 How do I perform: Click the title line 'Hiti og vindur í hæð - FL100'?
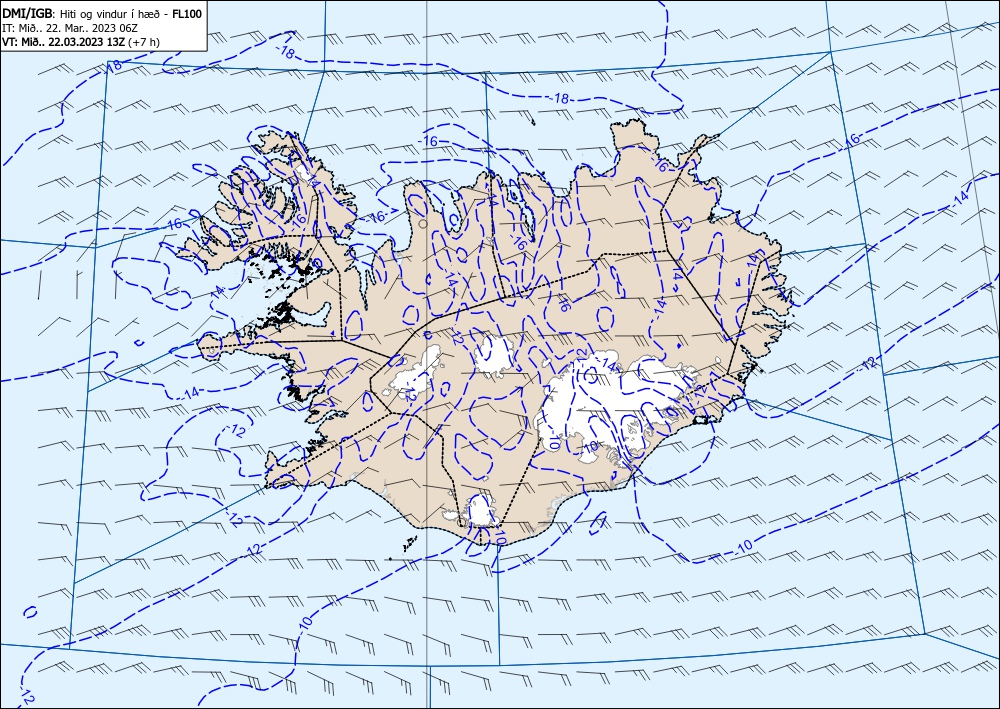(x=131, y=13)
